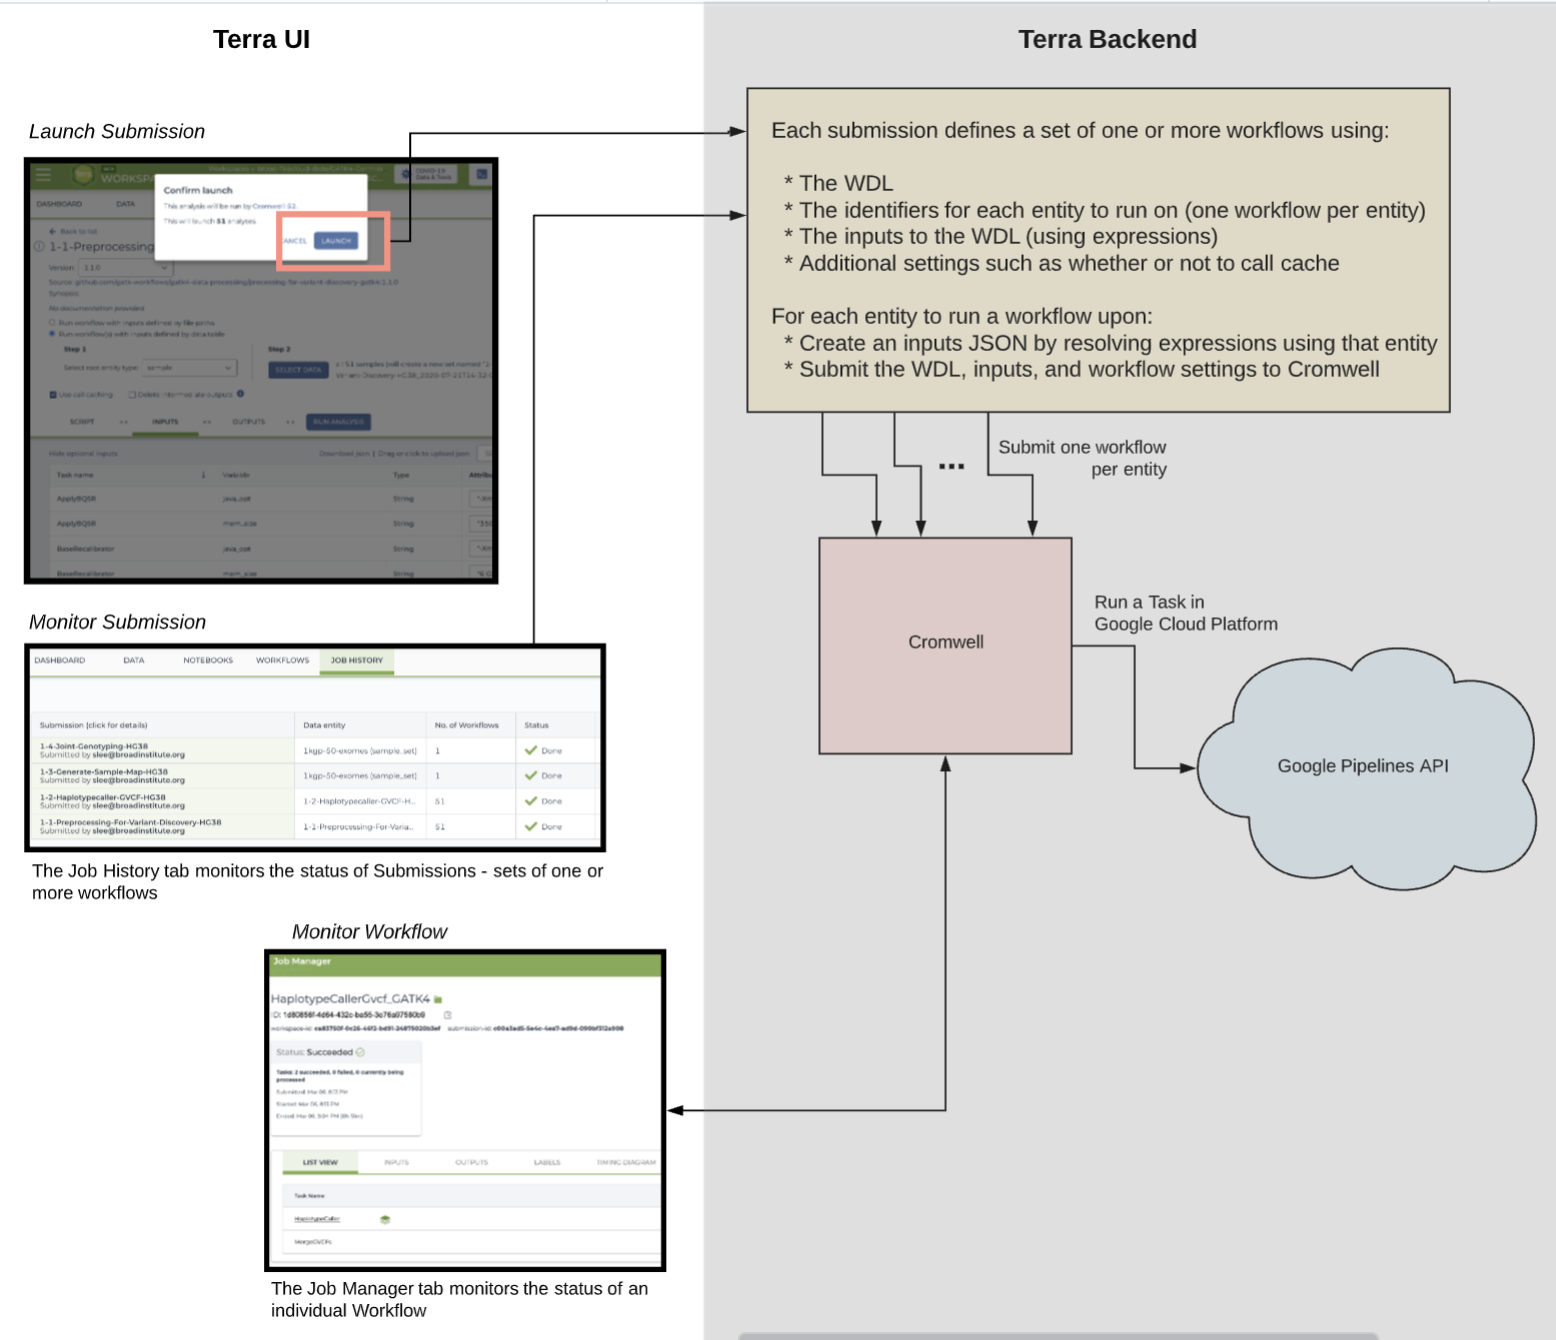Open submission 1-1-Preprocessing-For-Variant-Discovery-HG38
The height and width of the screenshot is (1340, 1556).
pos(131,822)
